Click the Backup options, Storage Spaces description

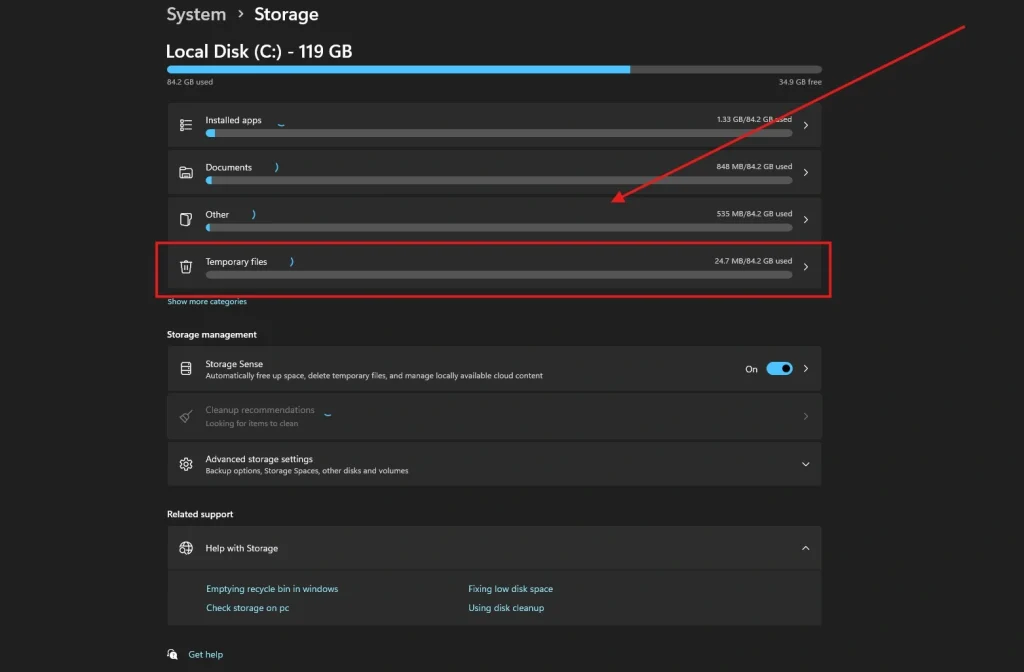[x=307, y=471]
